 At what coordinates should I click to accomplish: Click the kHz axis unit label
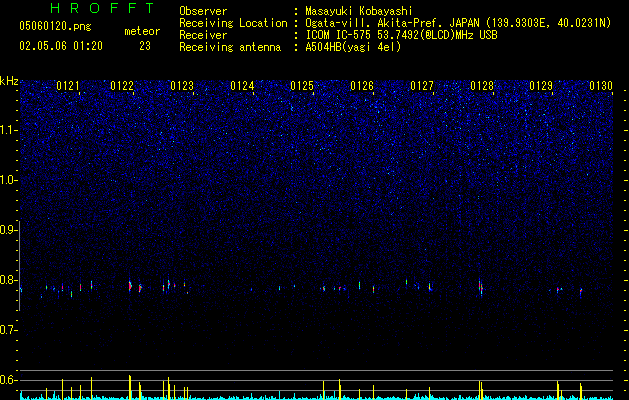pos(9,81)
